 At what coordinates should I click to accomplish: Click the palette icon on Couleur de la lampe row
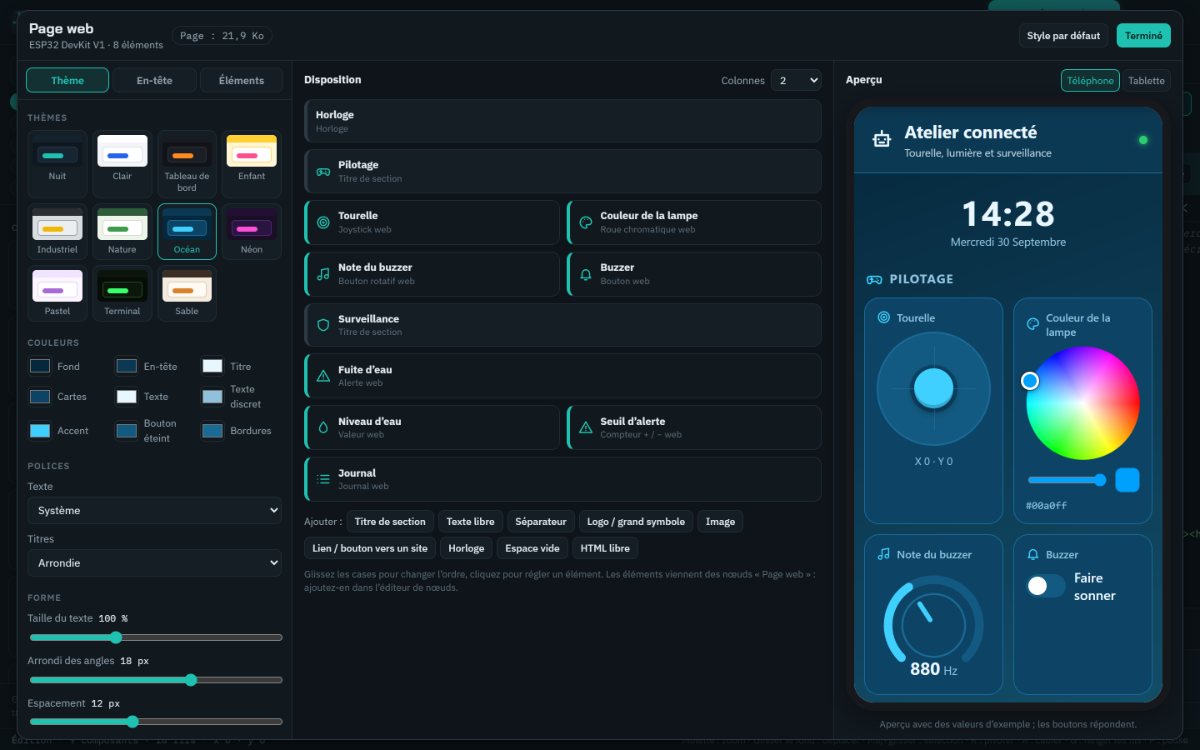pyautogui.click(x=586, y=222)
